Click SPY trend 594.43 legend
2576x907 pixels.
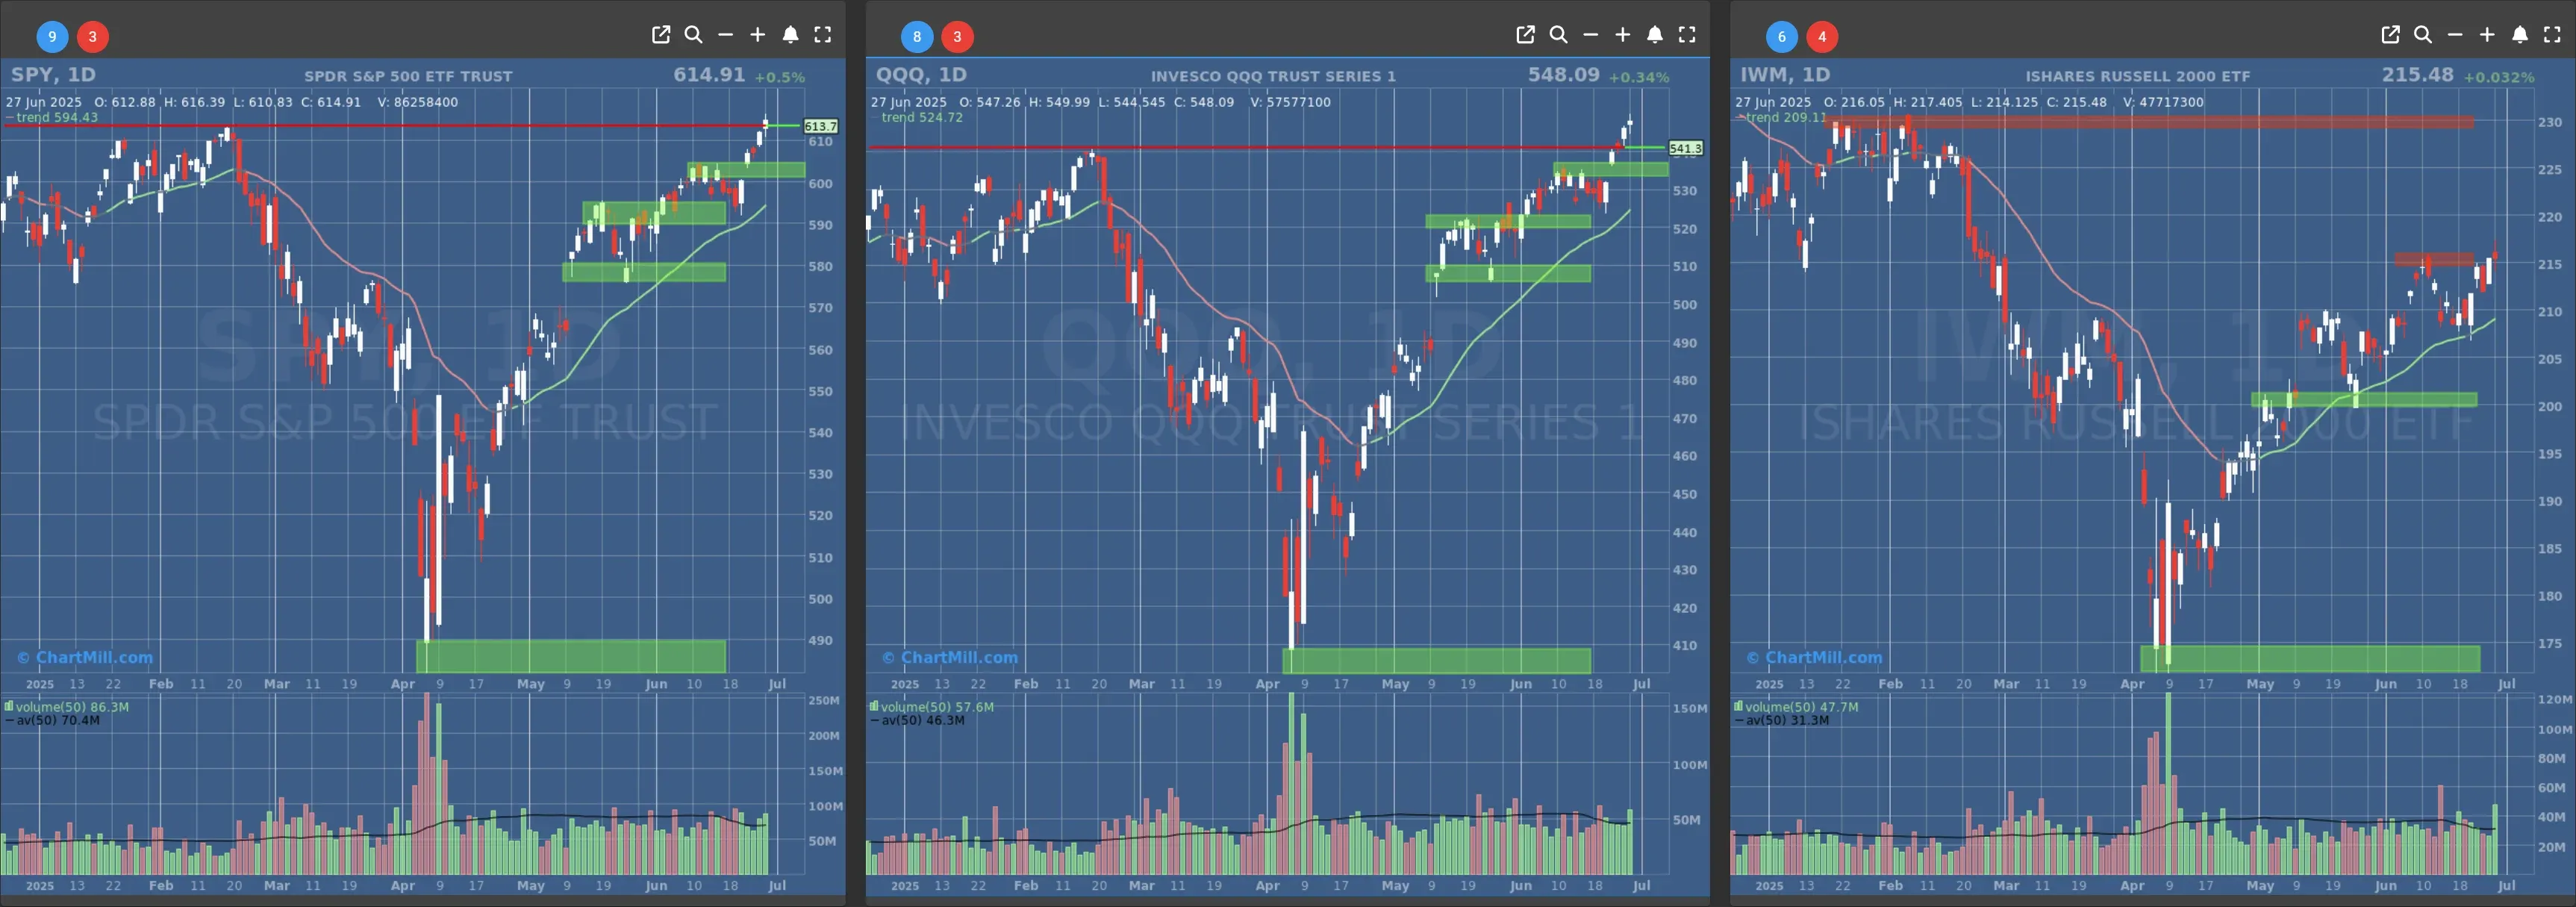(52, 117)
